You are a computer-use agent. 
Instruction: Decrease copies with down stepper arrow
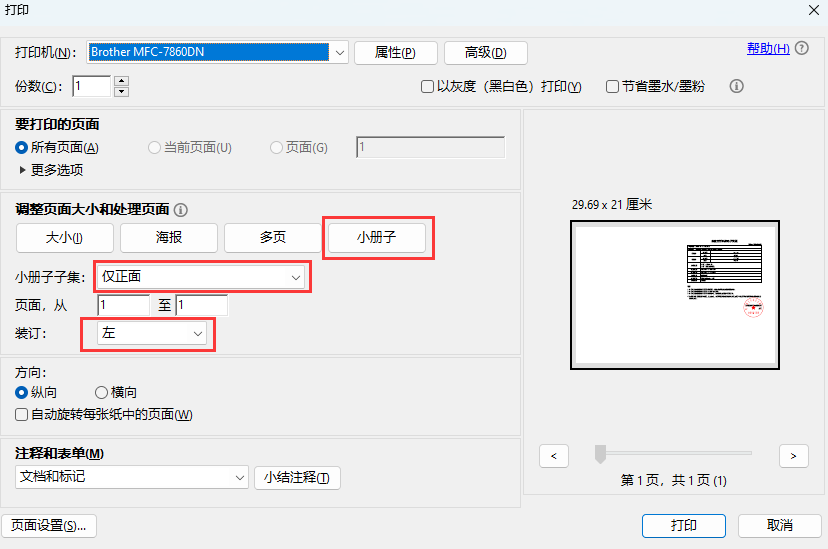click(x=122, y=92)
